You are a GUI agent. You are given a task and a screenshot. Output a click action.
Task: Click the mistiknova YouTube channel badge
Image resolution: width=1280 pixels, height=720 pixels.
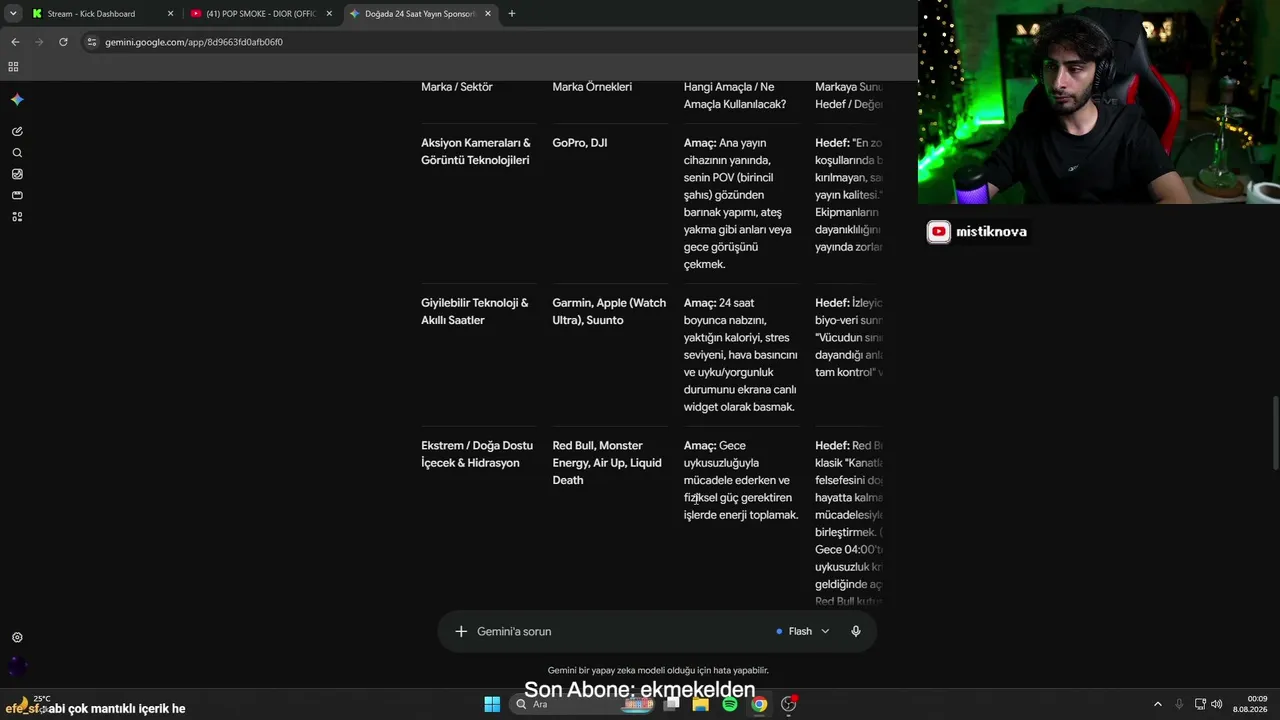pos(977,232)
